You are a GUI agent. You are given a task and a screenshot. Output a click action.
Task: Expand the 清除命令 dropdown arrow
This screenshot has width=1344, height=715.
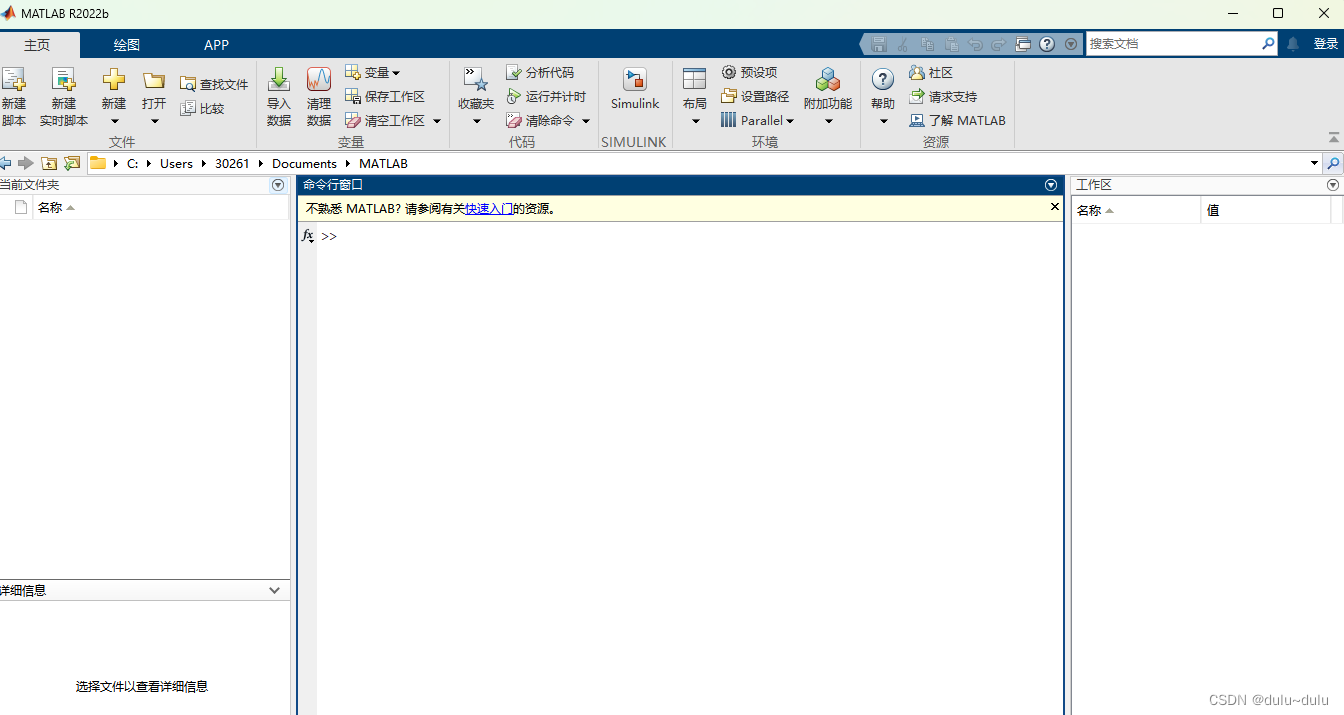point(586,121)
